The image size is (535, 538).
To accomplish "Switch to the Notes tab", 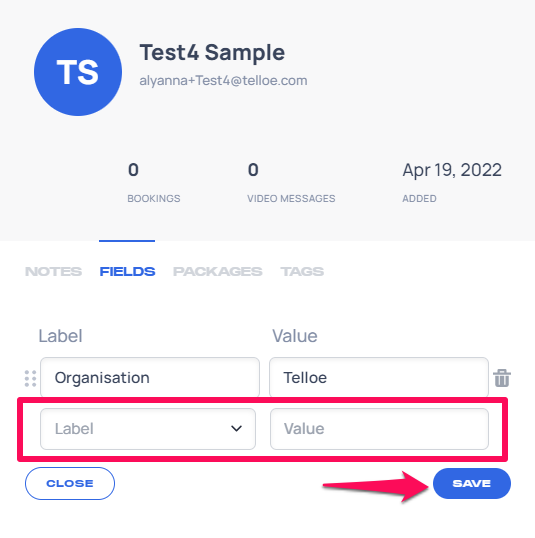I will [x=54, y=271].
